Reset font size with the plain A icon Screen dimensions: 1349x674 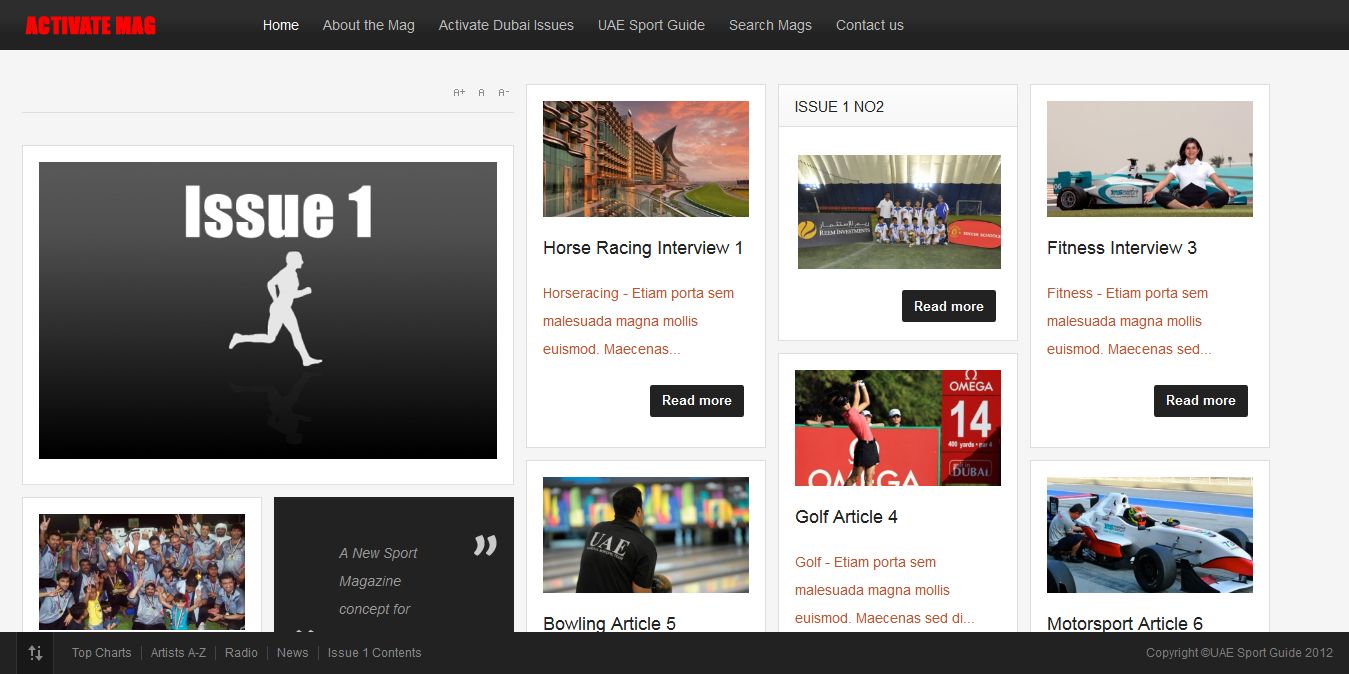pyautogui.click(x=481, y=93)
